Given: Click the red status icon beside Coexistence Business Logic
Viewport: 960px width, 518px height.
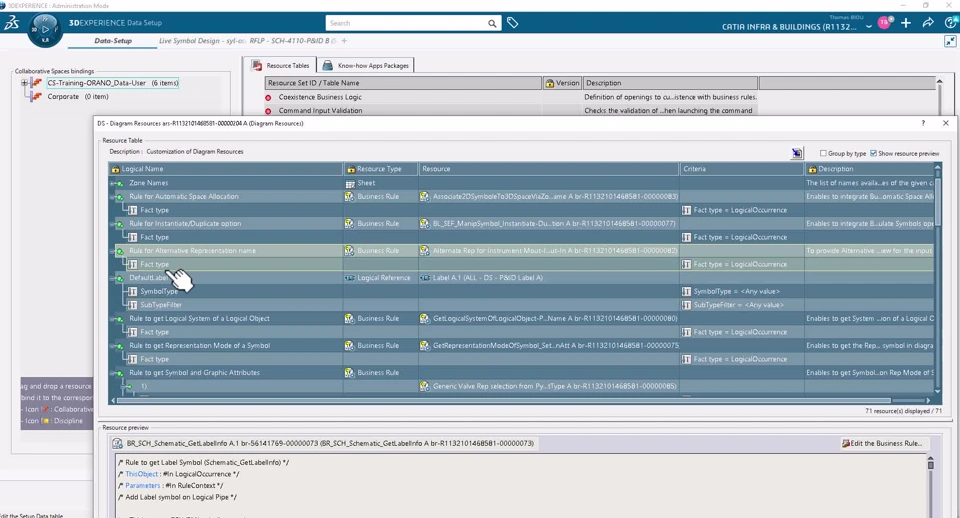Looking at the screenshot, I should point(268,97).
